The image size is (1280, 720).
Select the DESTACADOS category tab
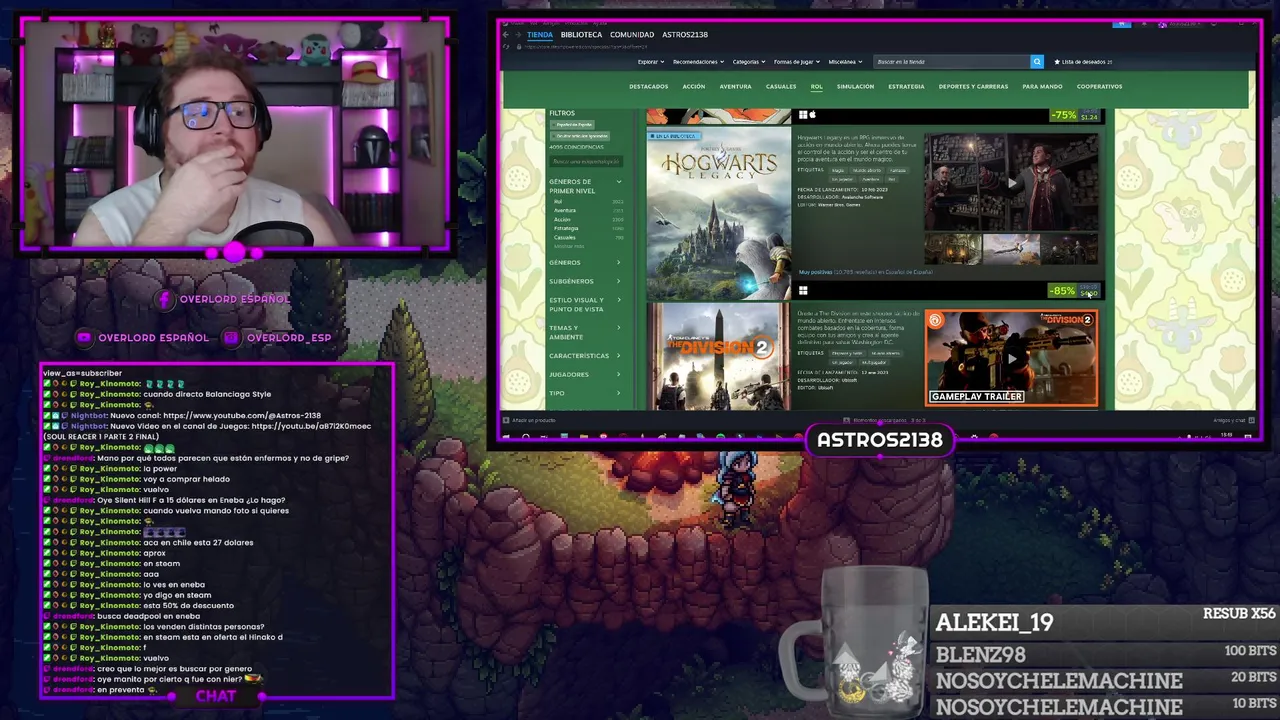click(648, 86)
